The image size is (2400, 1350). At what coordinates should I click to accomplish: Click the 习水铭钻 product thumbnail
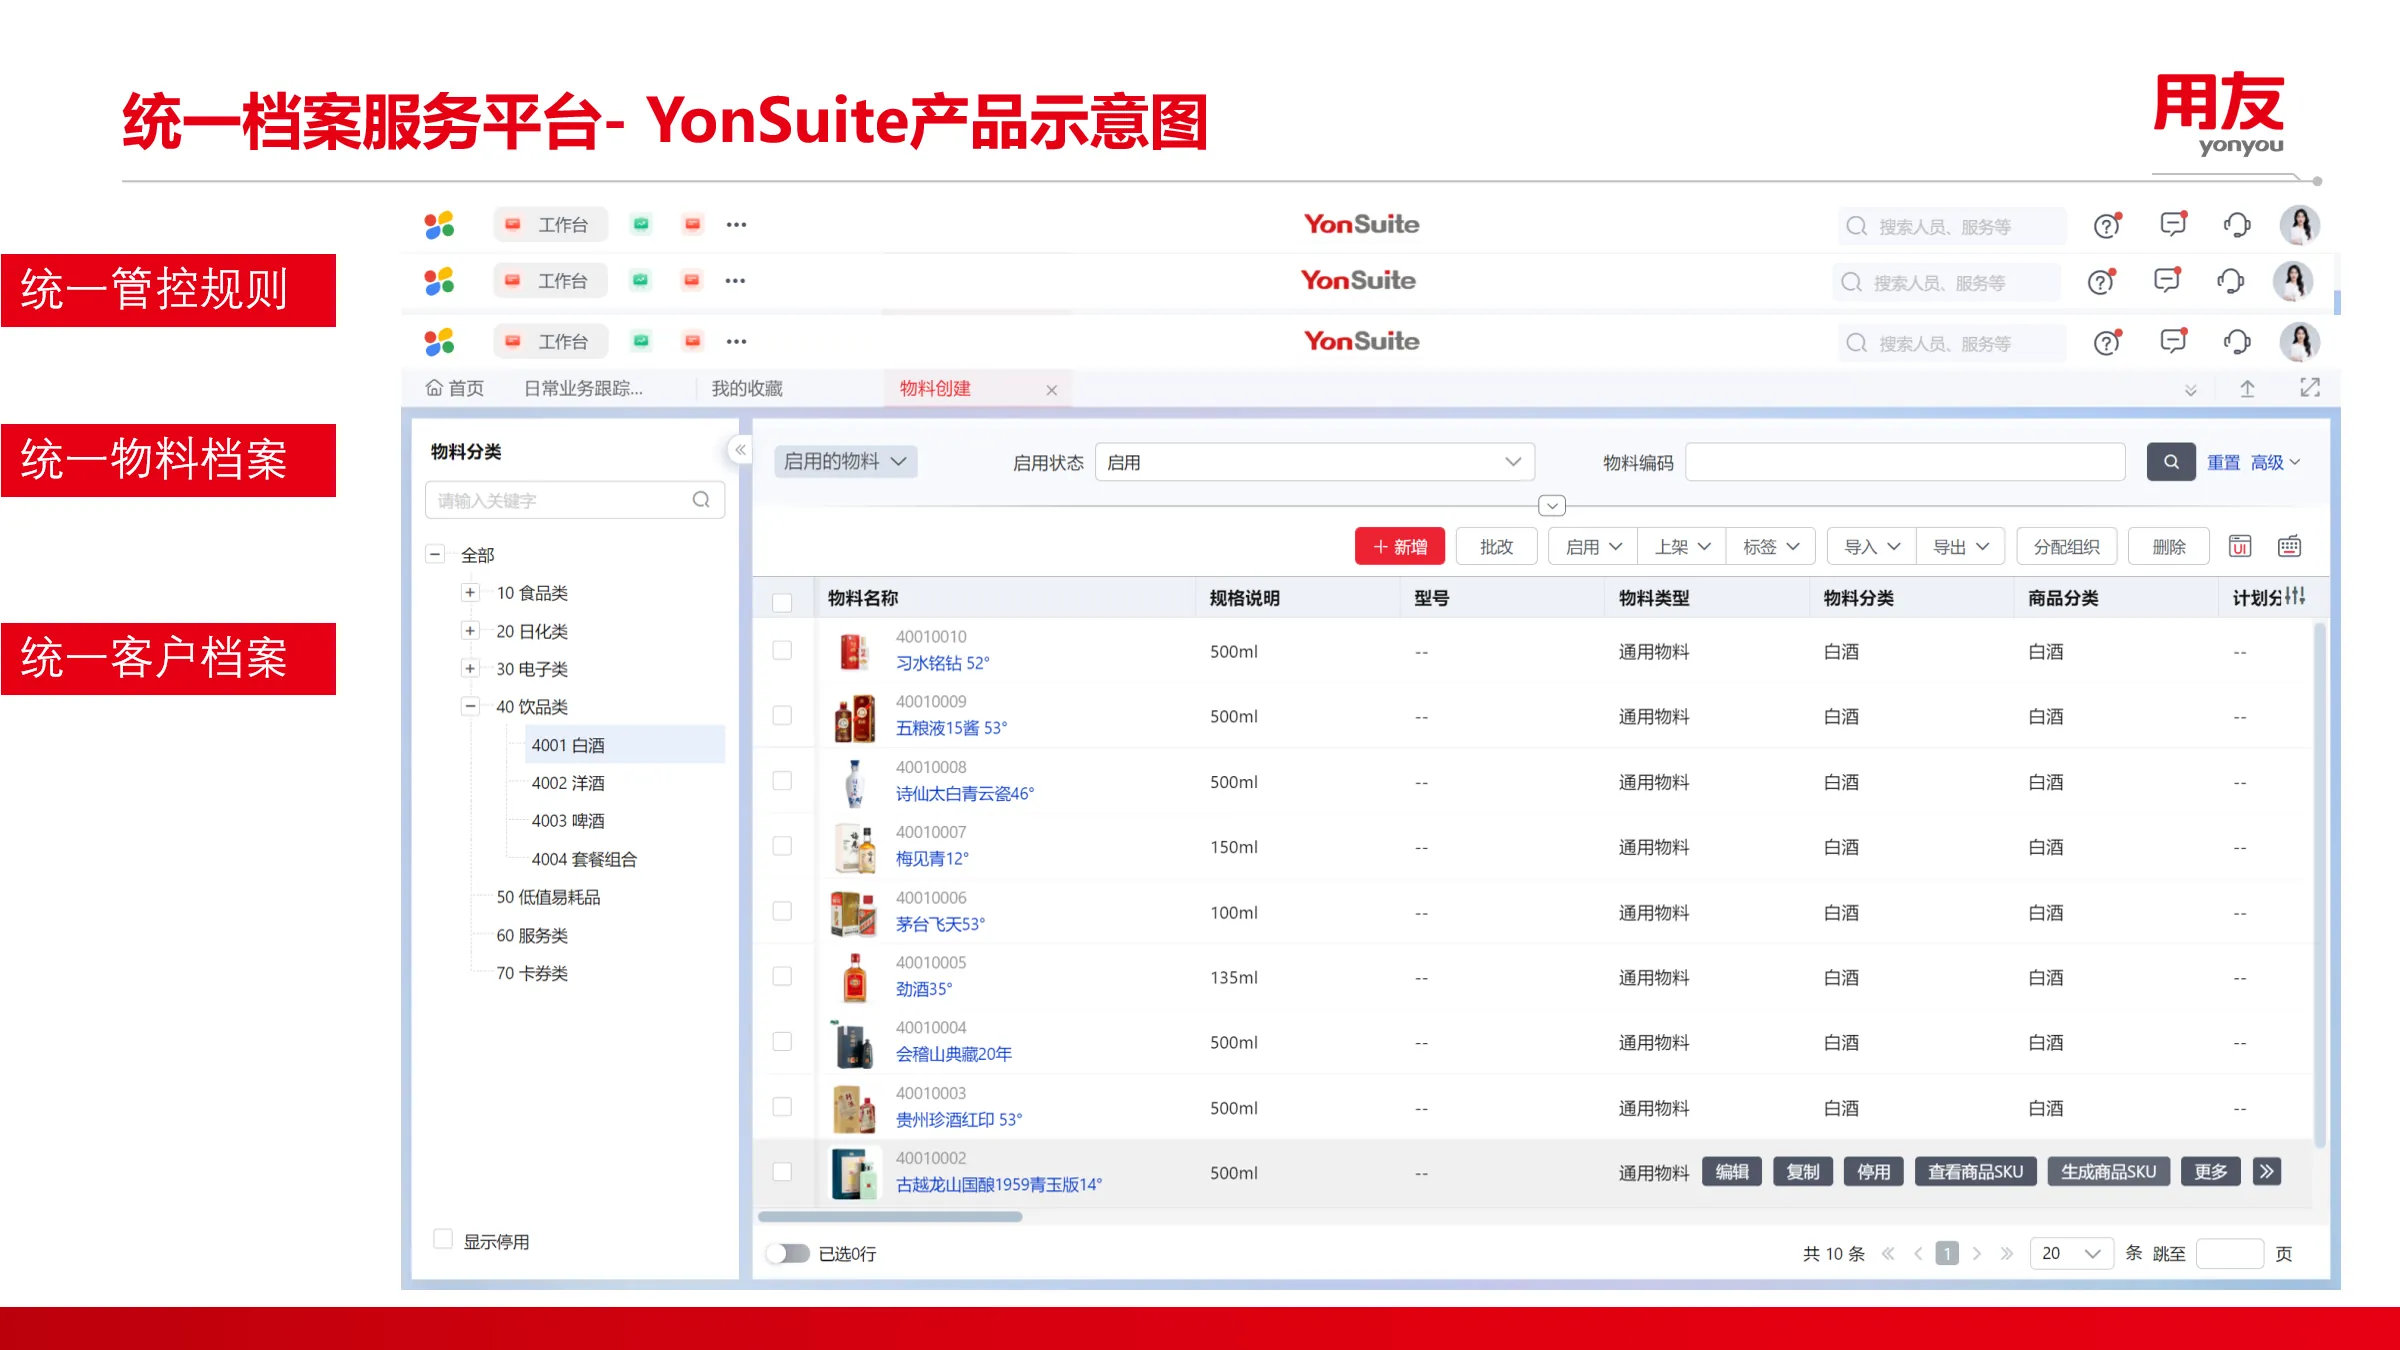coord(854,651)
